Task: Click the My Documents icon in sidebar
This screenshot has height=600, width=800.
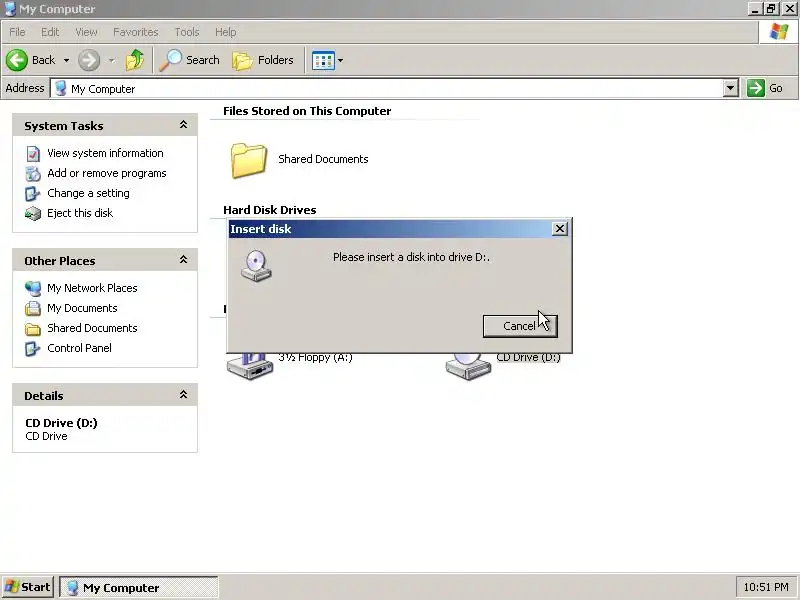Action: coord(33,308)
